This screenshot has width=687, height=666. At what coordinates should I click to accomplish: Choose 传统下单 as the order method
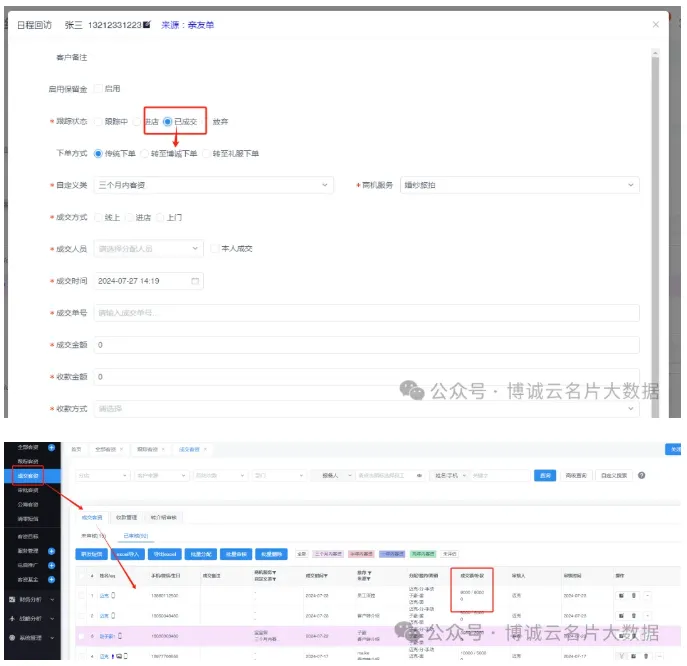tap(98, 153)
